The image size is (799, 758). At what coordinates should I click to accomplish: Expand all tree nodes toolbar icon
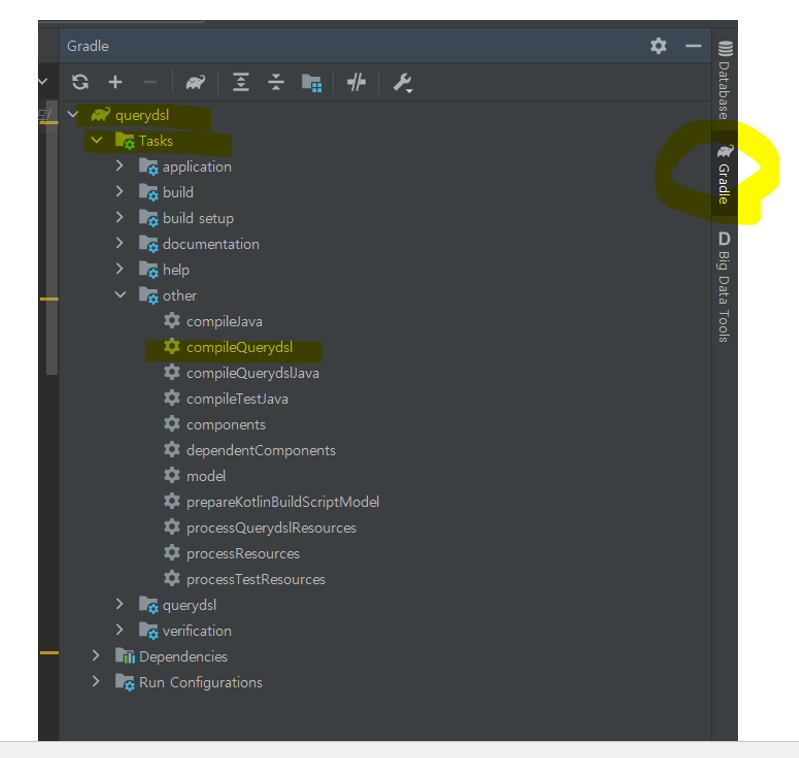241,82
